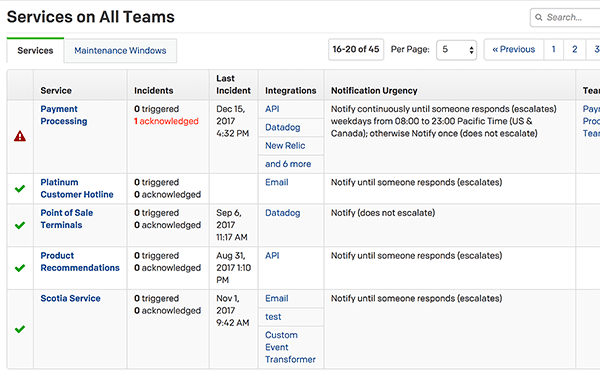Screen dimensions: 600x375
Task: Open the Datadog integration for Point of Sale Terminals
Action: (282, 213)
